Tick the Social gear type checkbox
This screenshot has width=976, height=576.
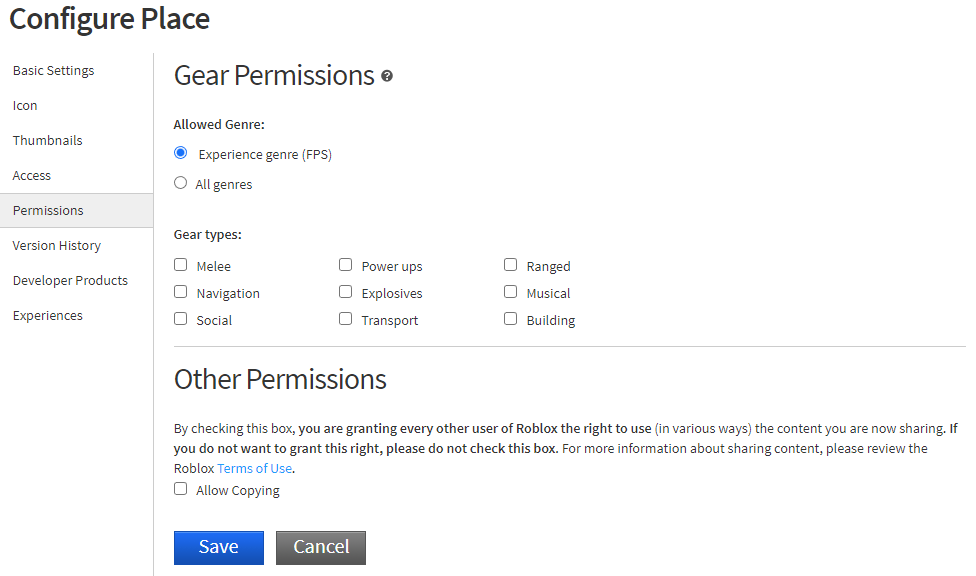181,319
